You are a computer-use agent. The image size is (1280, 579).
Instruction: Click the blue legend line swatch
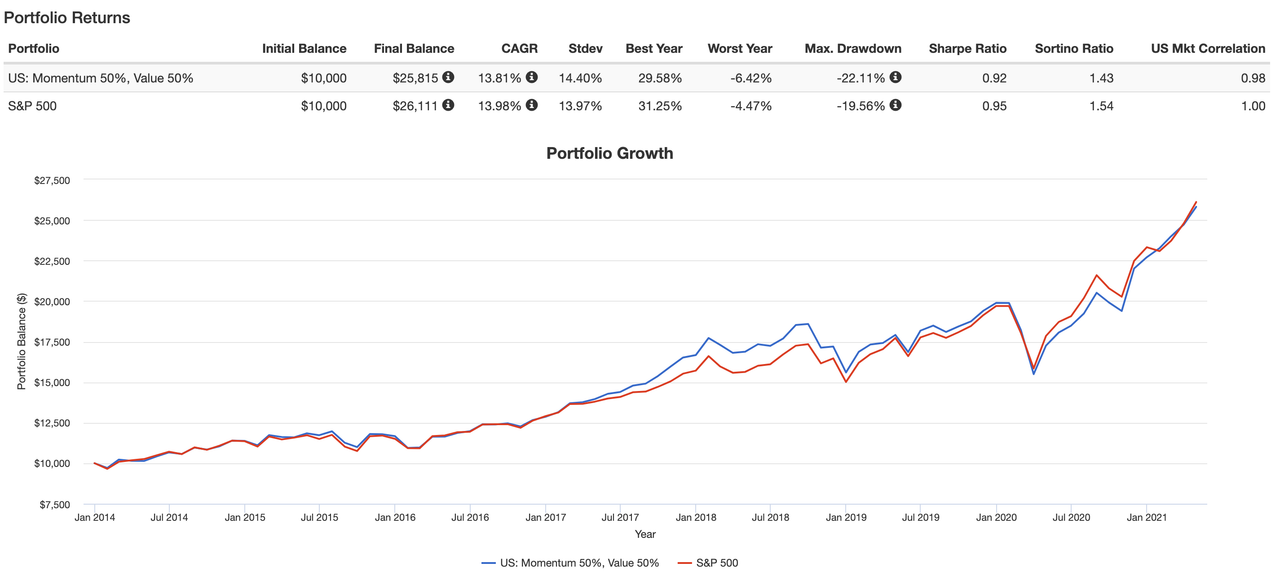[x=489, y=563]
